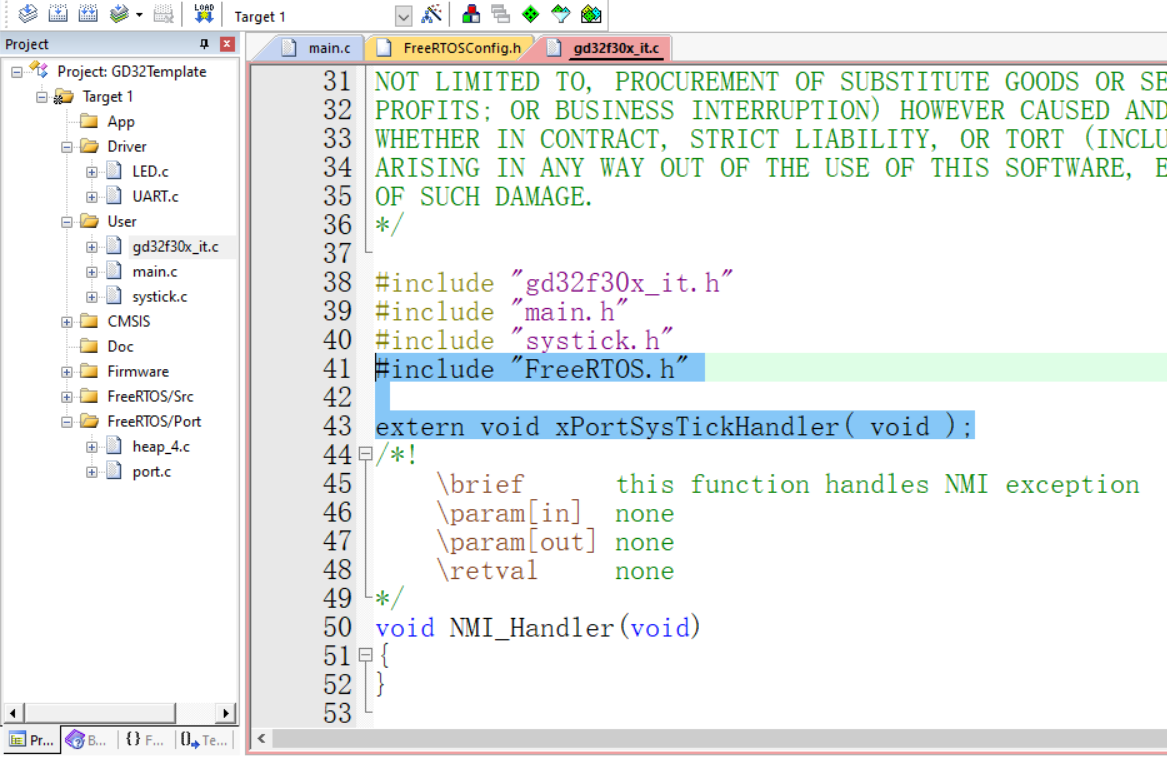Collapse the Driver folder node
The image size is (1167, 760).
pos(67,147)
